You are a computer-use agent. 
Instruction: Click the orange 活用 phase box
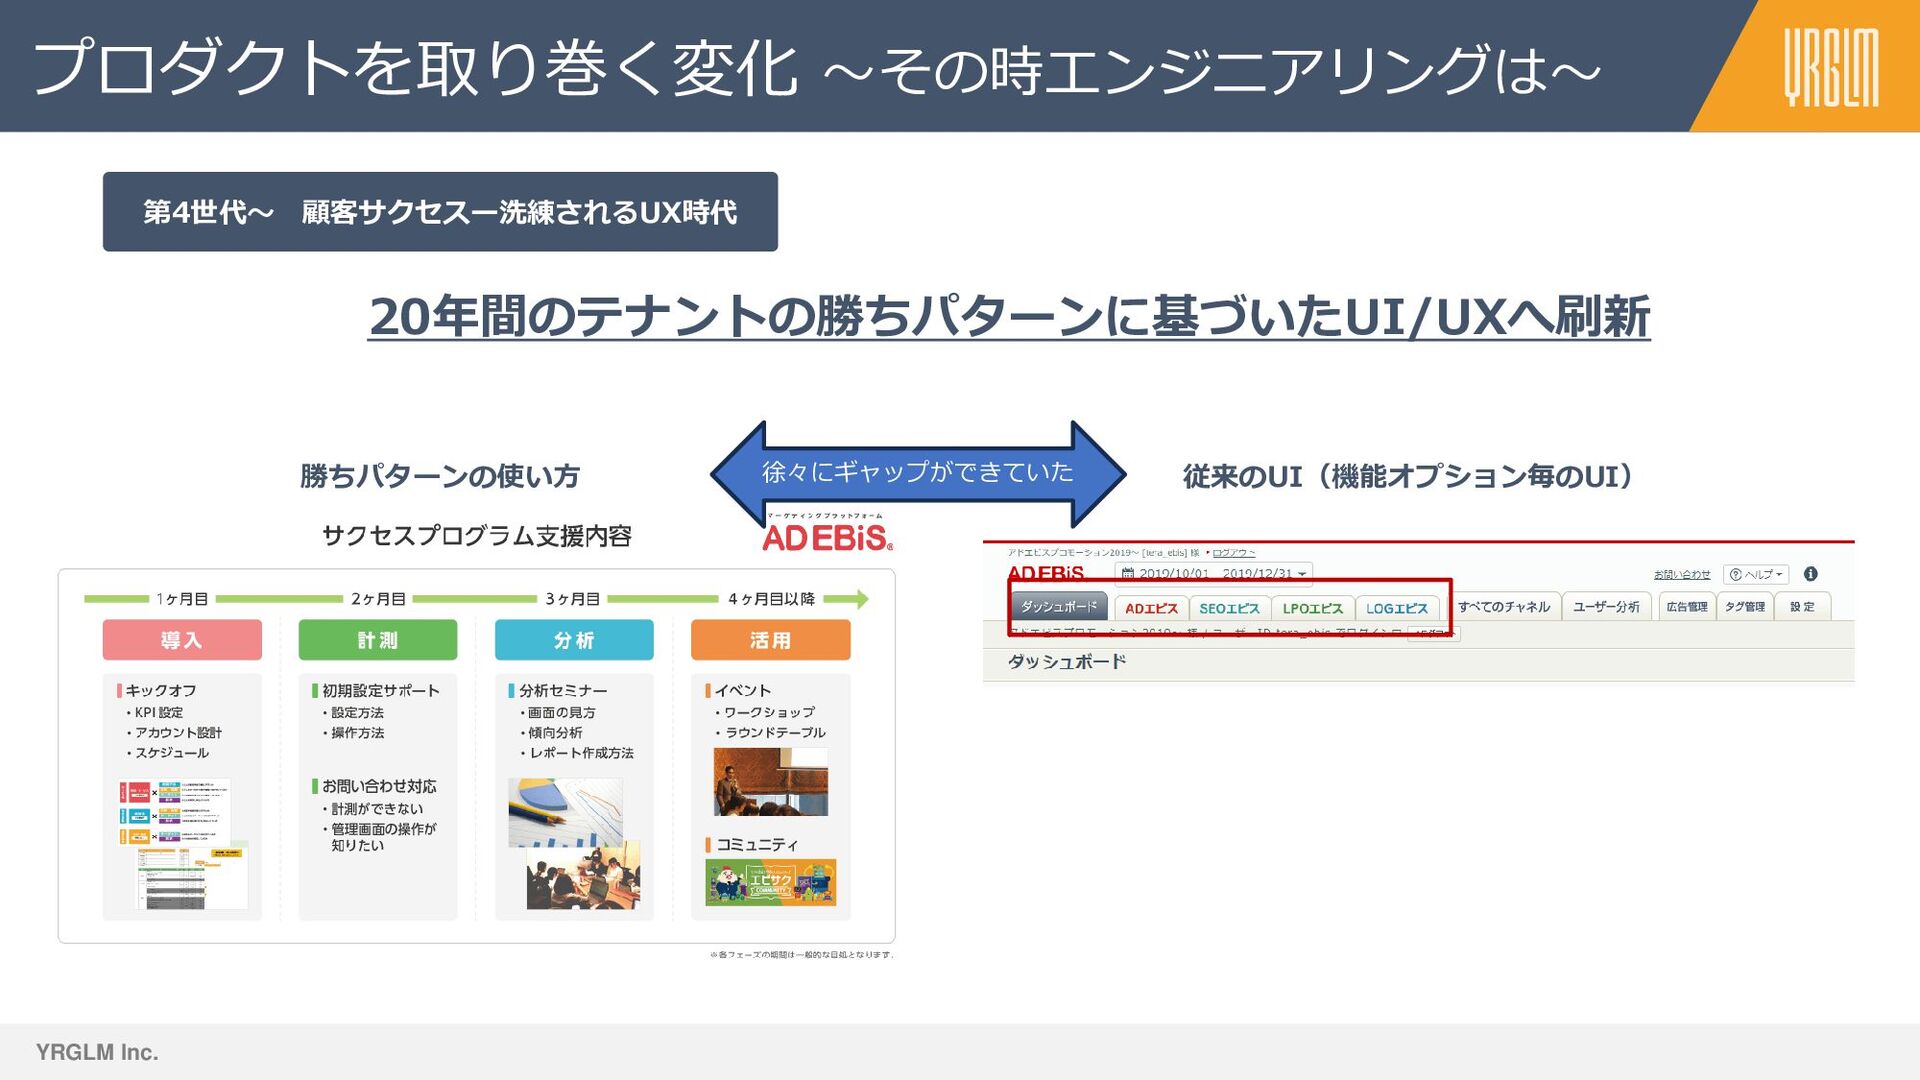(x=770, y=640)
